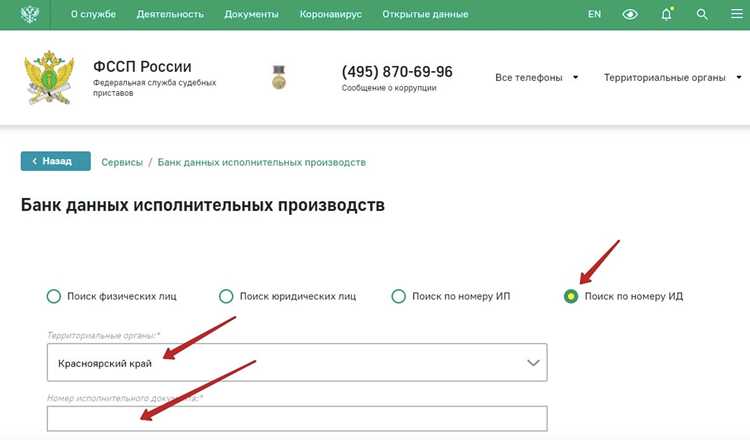Viewport: 750px width, 440px height.
Task: Click the Сообщение о коррупции caption
Action: pyautogui.click(x=389, y=88)
